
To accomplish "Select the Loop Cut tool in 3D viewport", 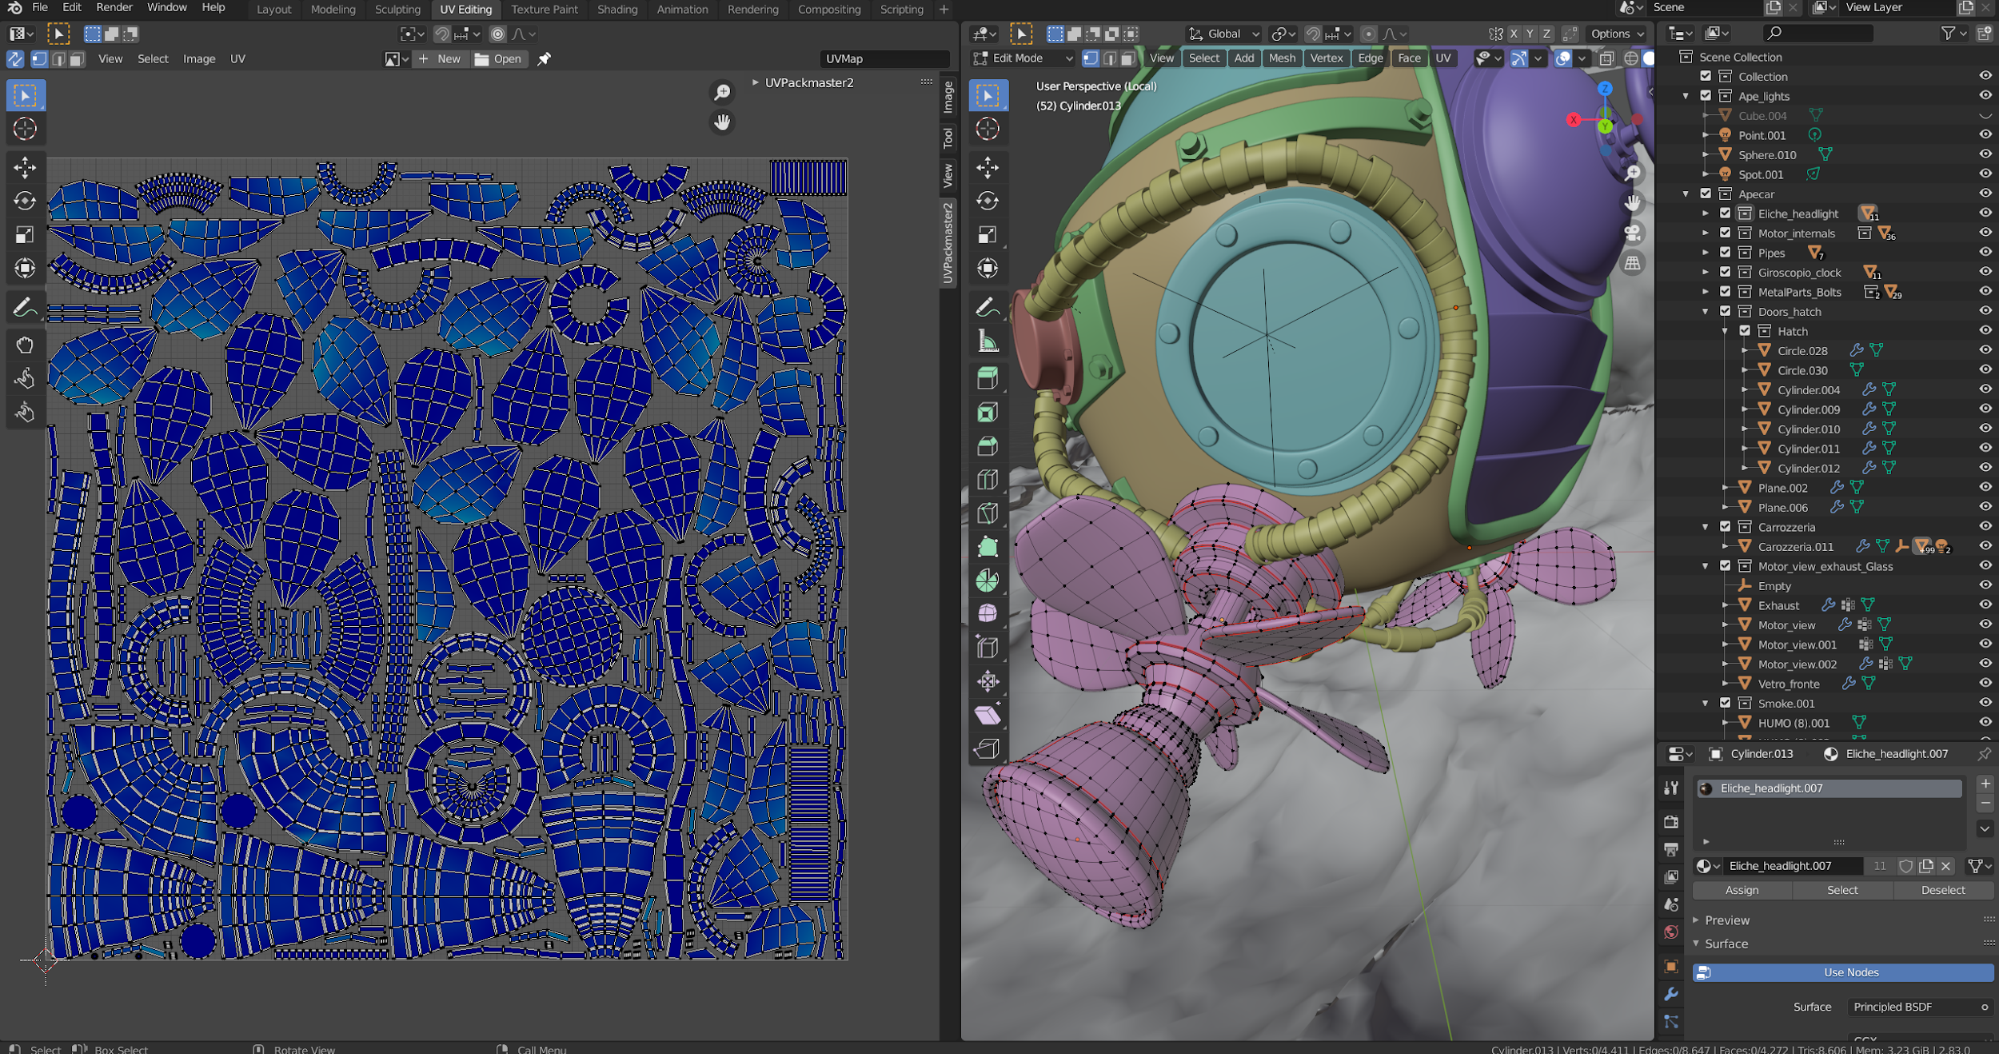I will click(987, 480).
